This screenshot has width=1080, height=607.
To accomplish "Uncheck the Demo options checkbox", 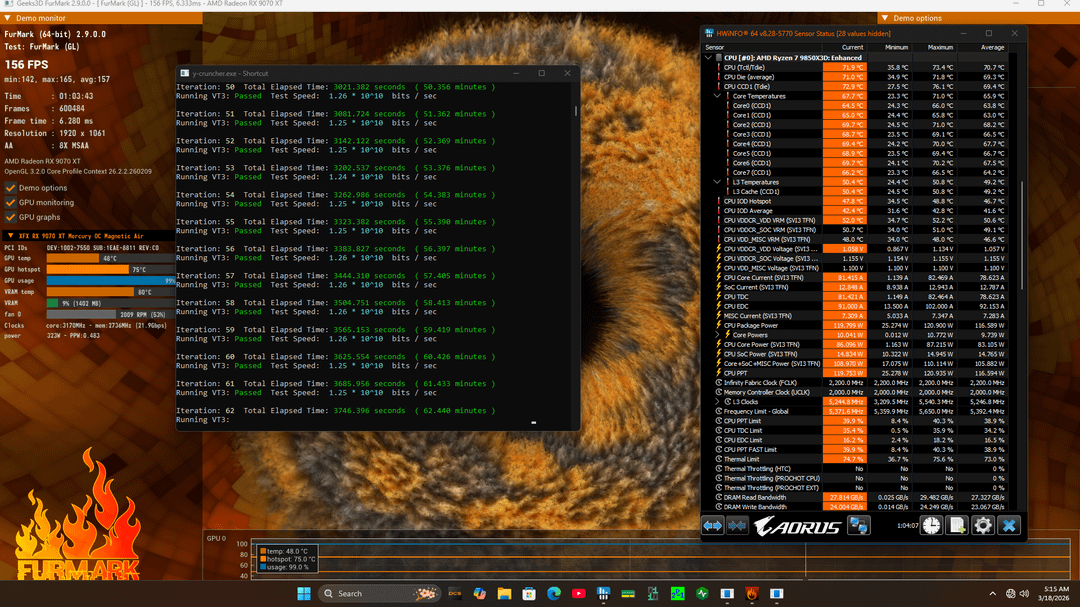I will point(11,188).
